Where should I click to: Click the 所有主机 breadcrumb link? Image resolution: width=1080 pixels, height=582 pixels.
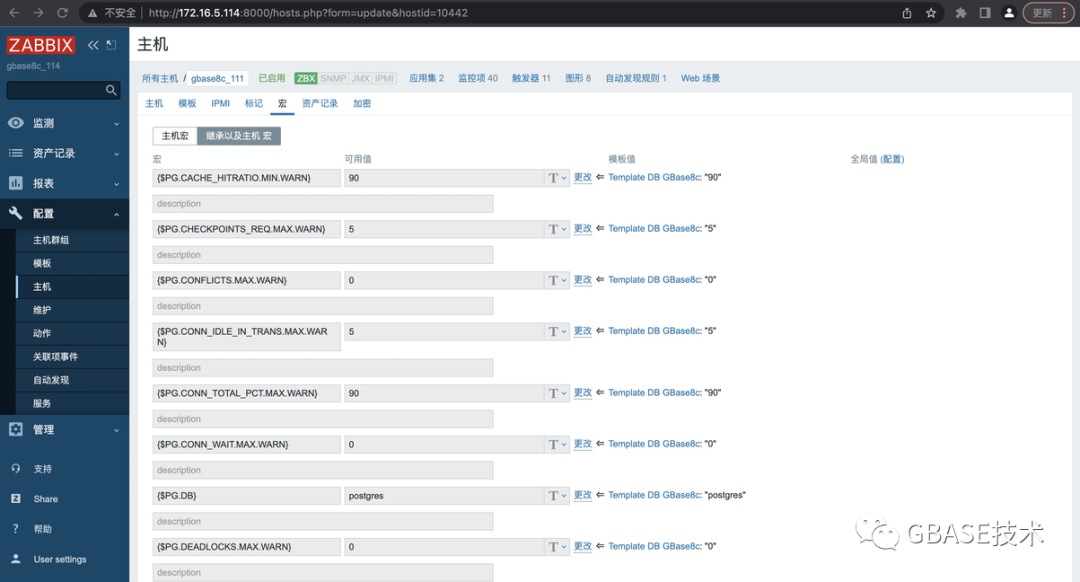tap(160, 79)
